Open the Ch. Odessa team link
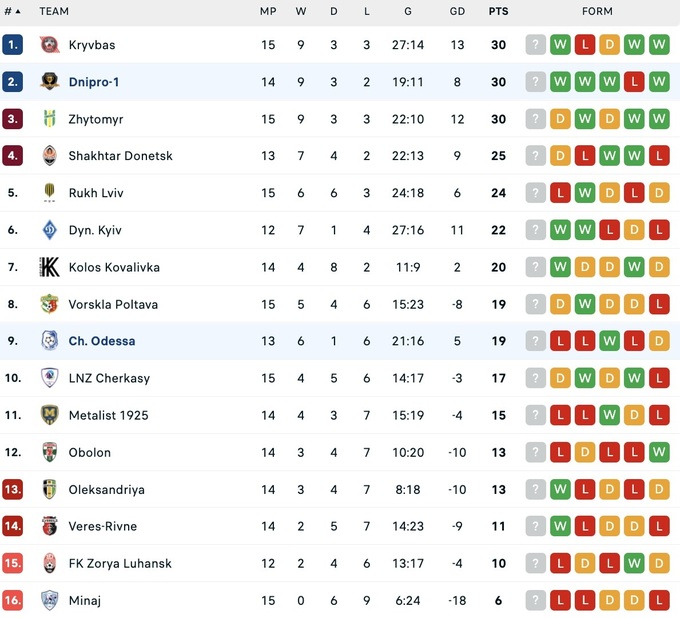Image resolution: width=680 pixels, height=618 pixels. point(101,341)
